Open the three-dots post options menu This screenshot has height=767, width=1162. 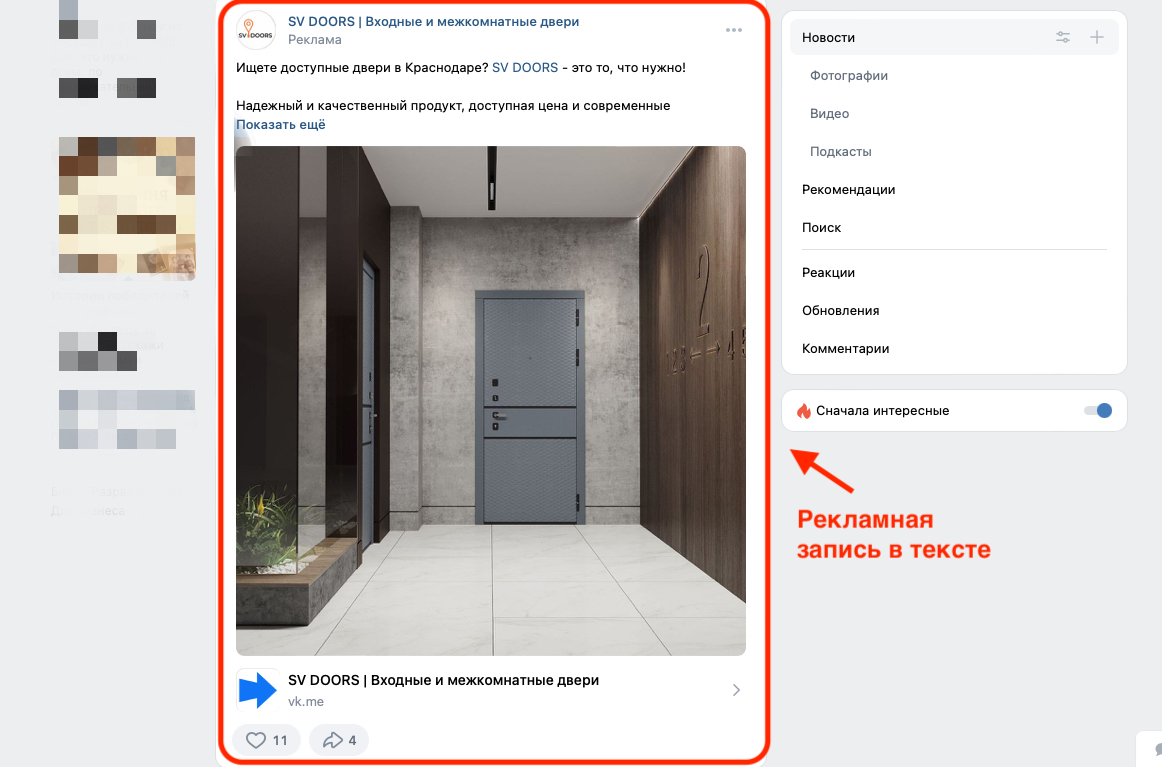pyautogui.click(x=734, y=30)
